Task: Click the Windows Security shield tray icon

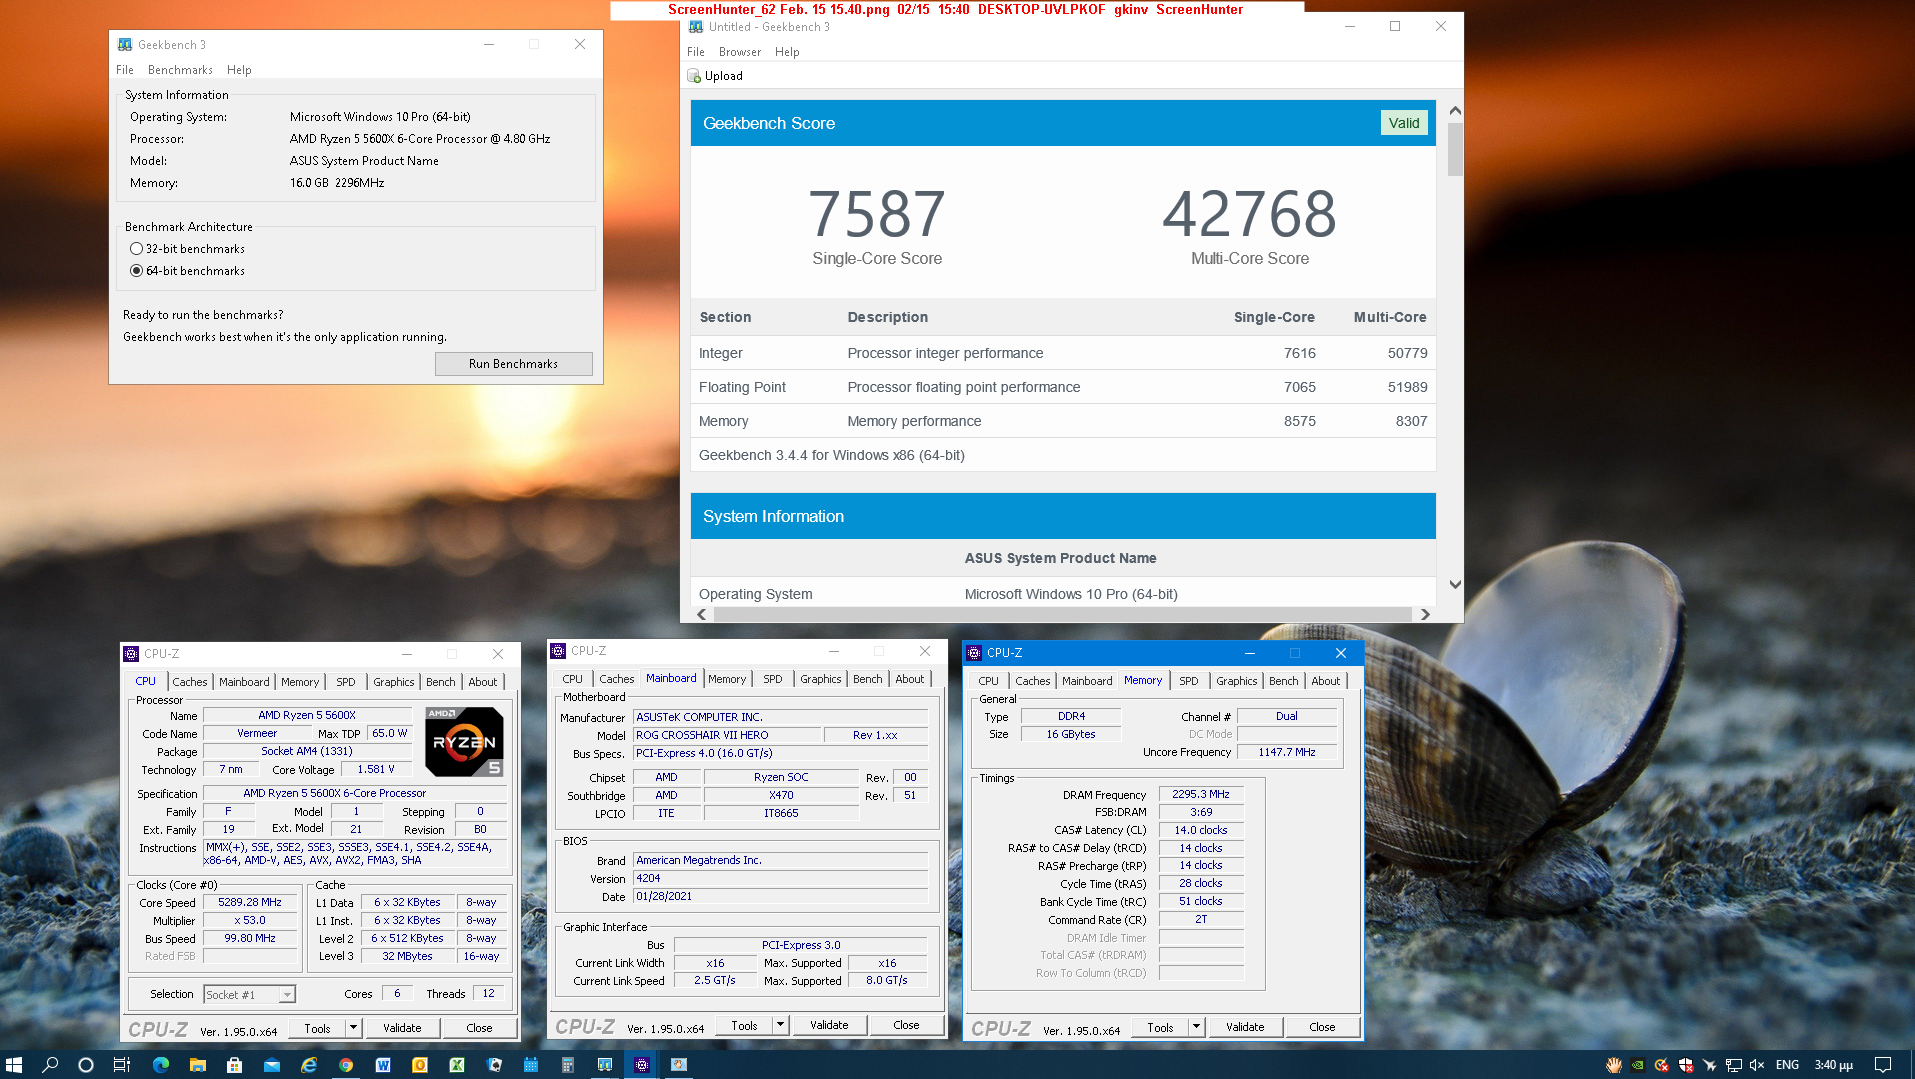Action: (x=1686, y=1065)
